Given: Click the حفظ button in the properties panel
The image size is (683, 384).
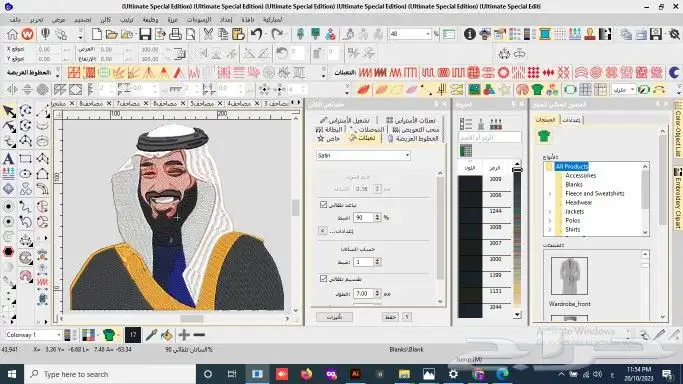Looking at the screenshot, I should click(x=390, y=317).
